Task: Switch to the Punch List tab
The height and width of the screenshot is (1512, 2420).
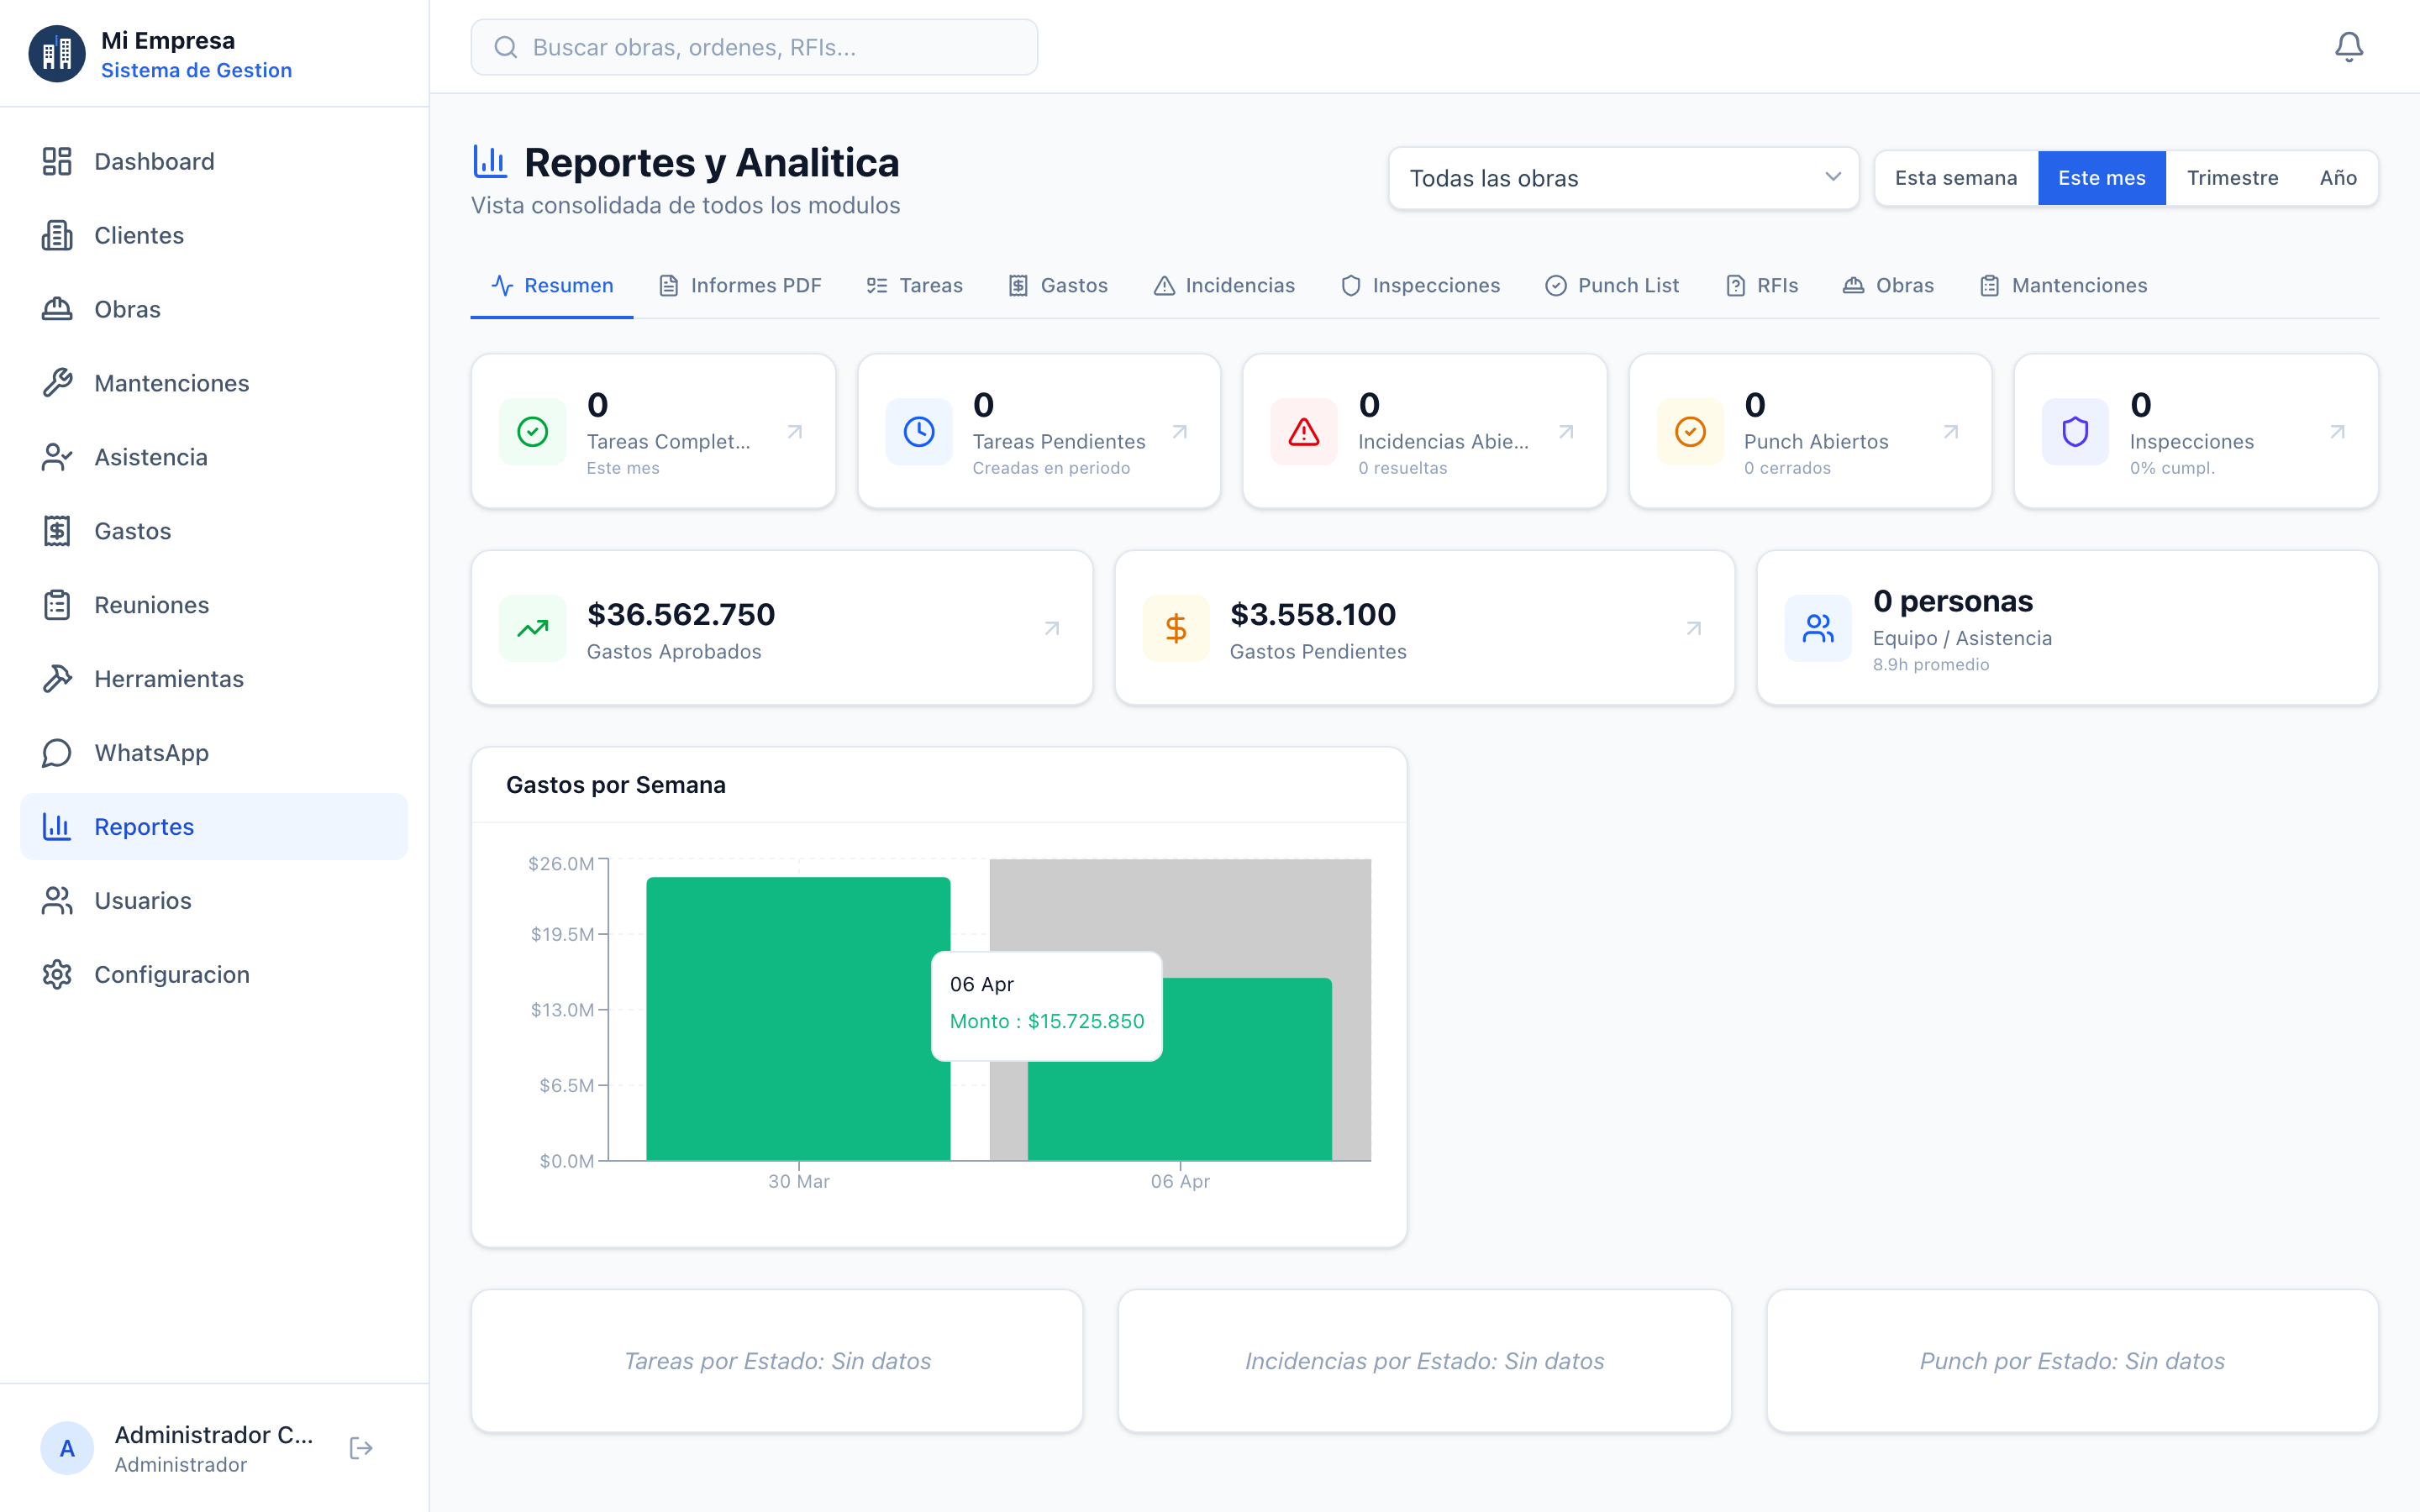Action: pos(1612,286)
